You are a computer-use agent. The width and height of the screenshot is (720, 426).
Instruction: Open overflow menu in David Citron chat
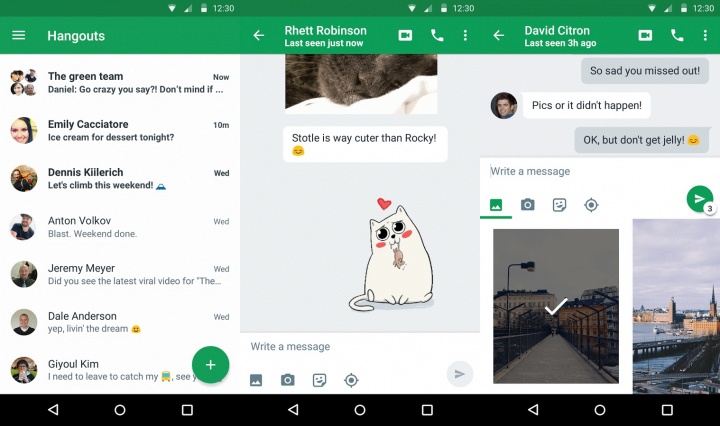(x=705, y=35)
